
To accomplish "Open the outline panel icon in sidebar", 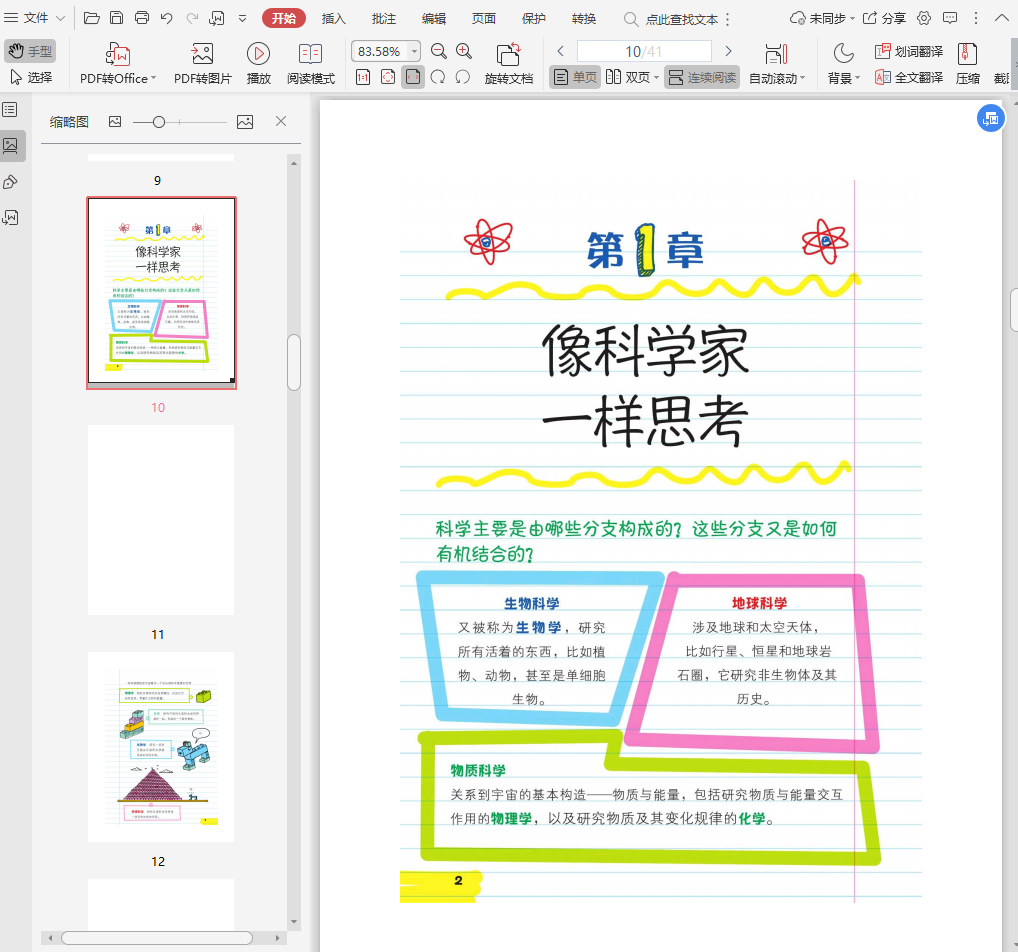I will [x=10, y=110].
